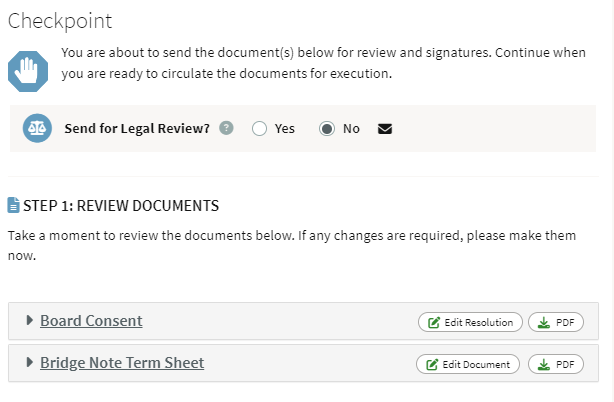The width and height of the screenshot is (614, 402).
Task: Click the pencil icon in Edit Document
Action: [432, 364]
